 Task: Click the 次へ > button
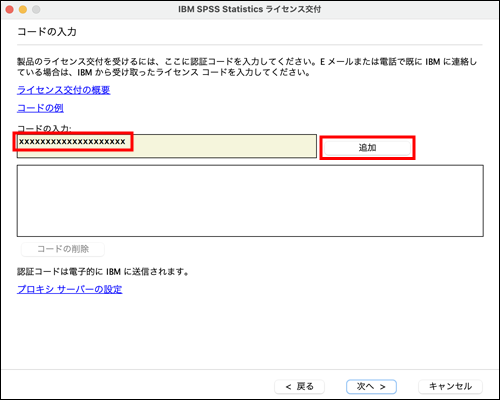coord(371,387)
